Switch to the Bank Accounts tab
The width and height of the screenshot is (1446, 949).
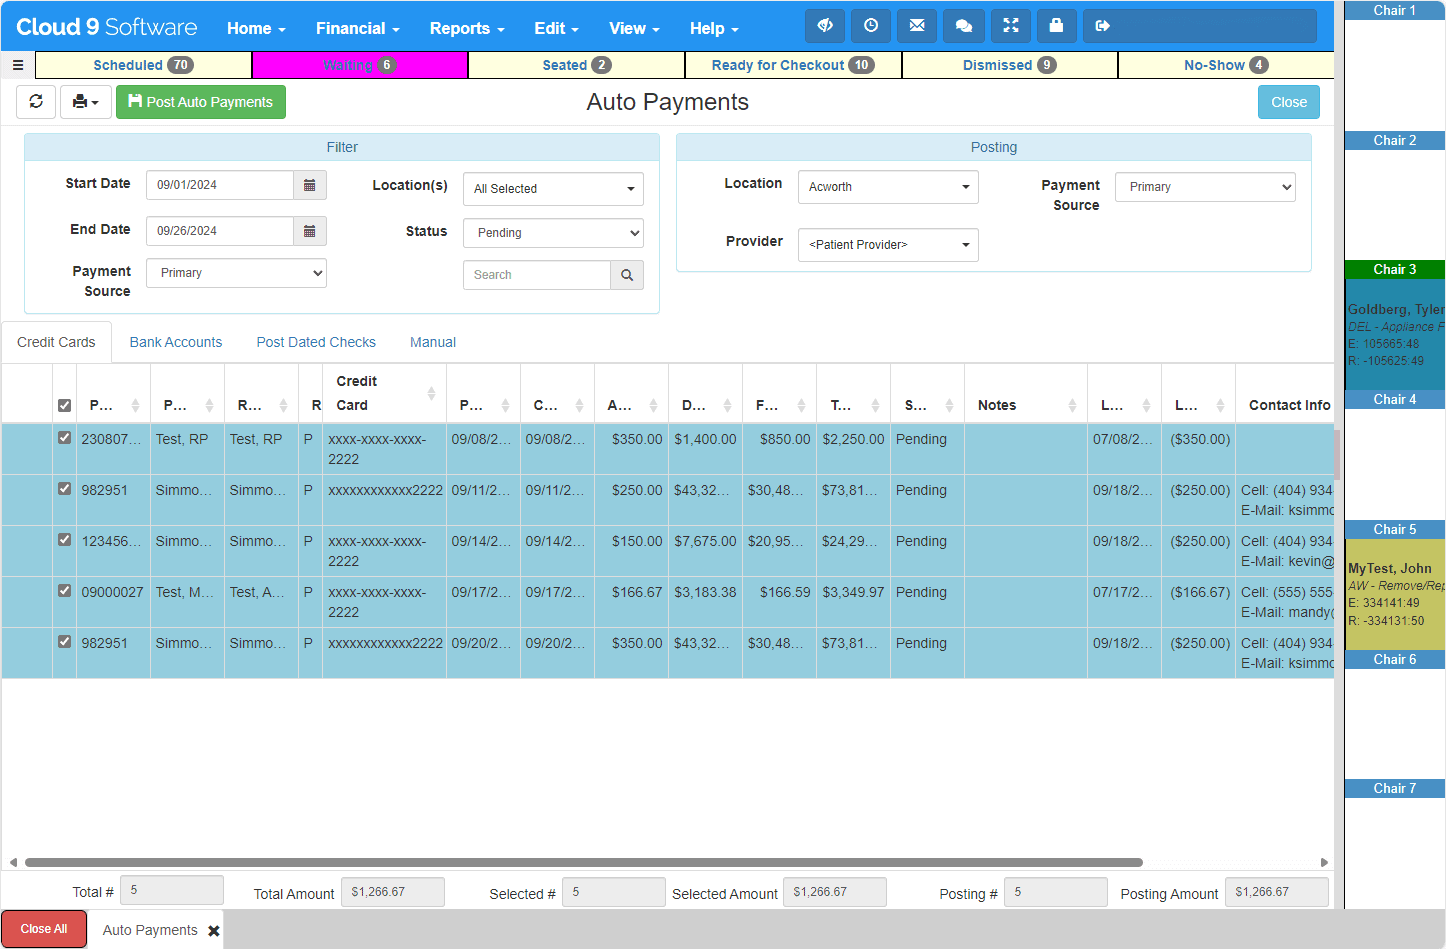pos(176,342)
